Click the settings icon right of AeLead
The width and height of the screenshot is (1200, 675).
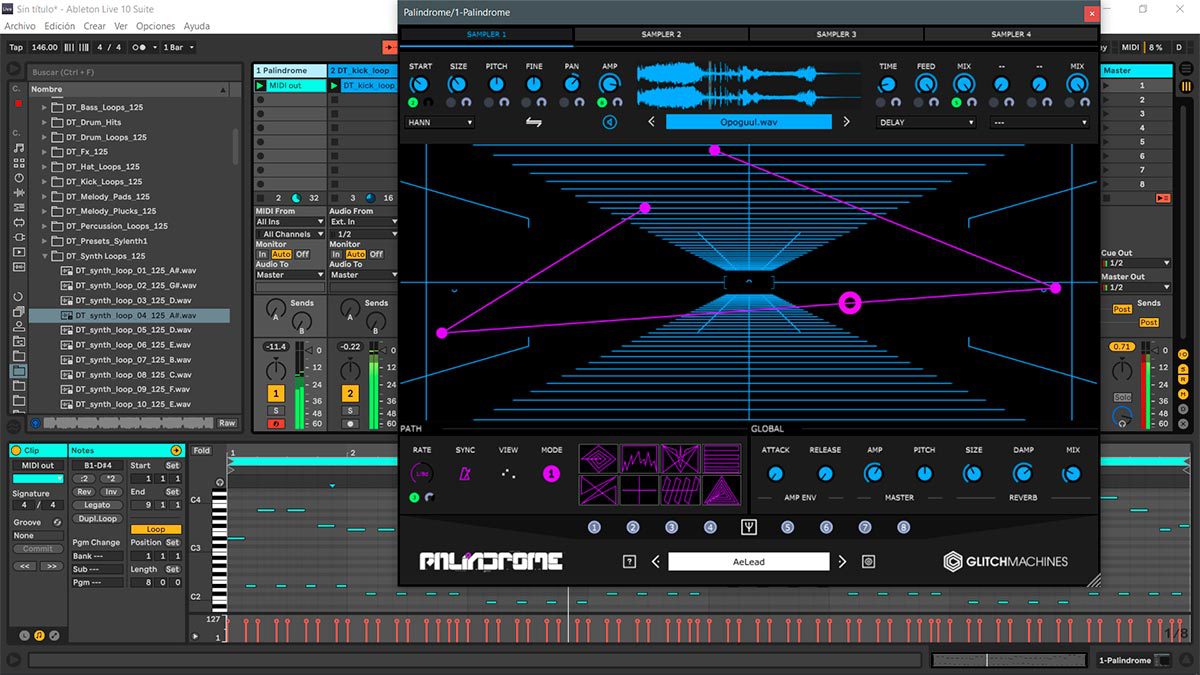pyautogui.click(x=868, y=562)
